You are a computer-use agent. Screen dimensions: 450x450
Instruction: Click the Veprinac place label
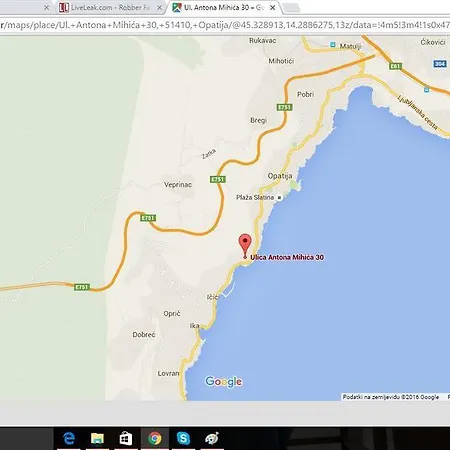point(178,185)
